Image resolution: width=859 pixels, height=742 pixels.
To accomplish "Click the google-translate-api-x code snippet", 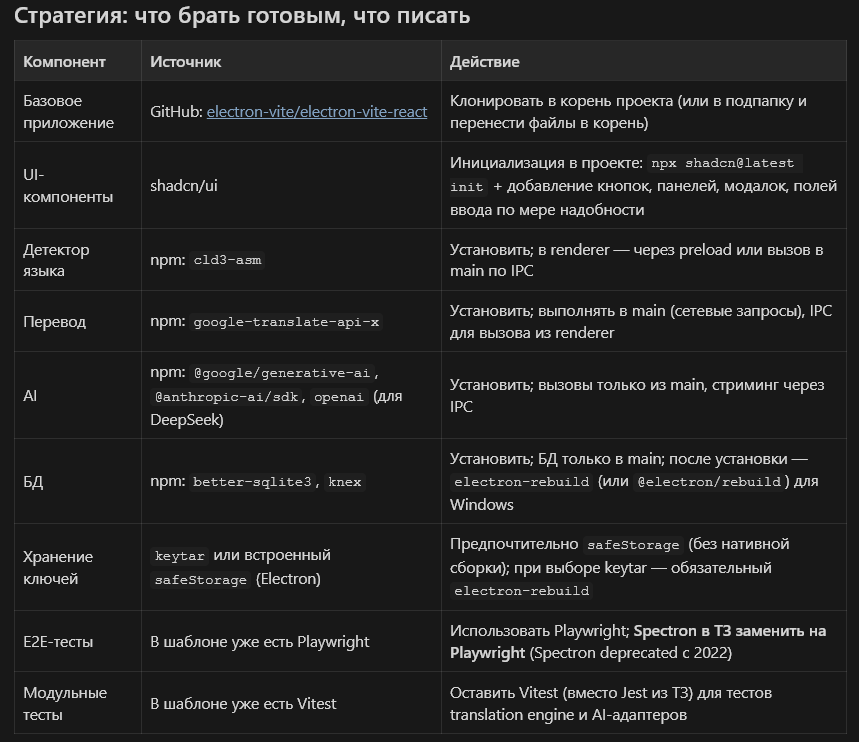I will coord(286,323).
